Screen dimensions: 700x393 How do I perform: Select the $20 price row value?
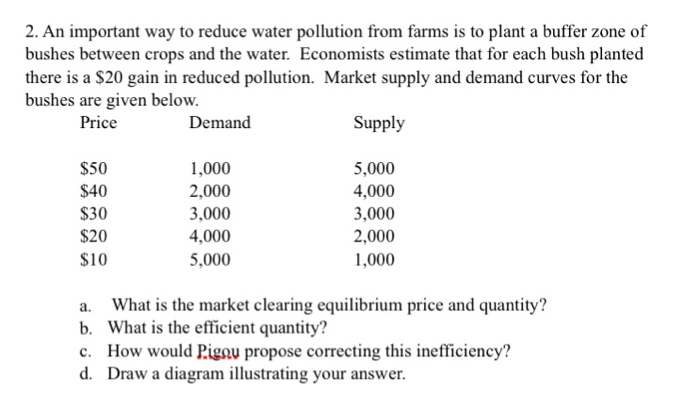(x=93, y=236)
